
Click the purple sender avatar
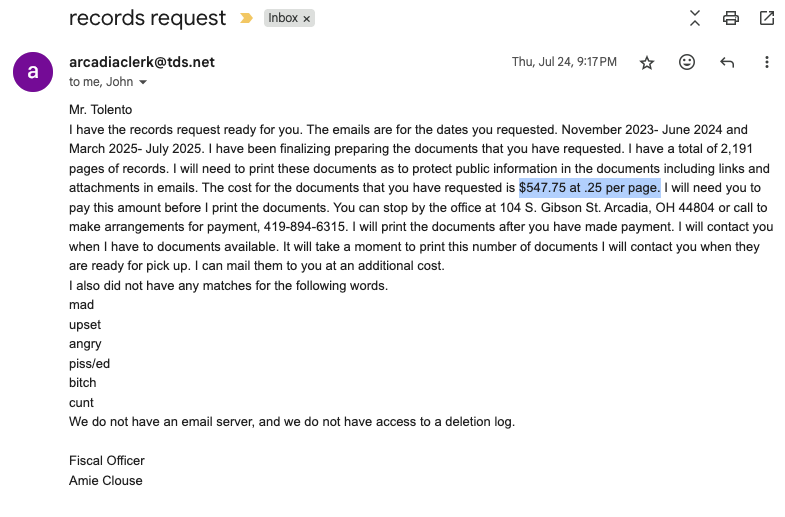pos(33,71)
